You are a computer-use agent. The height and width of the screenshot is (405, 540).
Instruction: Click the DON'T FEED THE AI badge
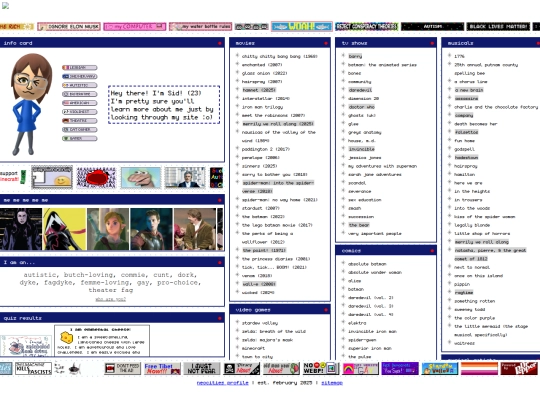tap(123, 368)
